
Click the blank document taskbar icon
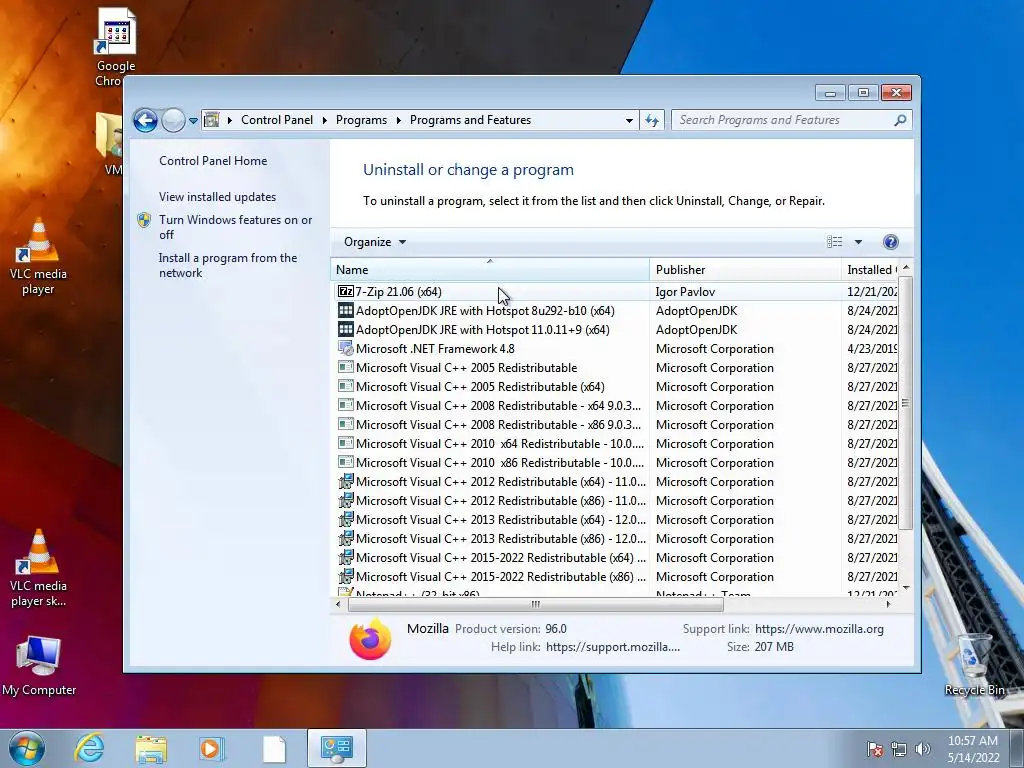[274, 748]
